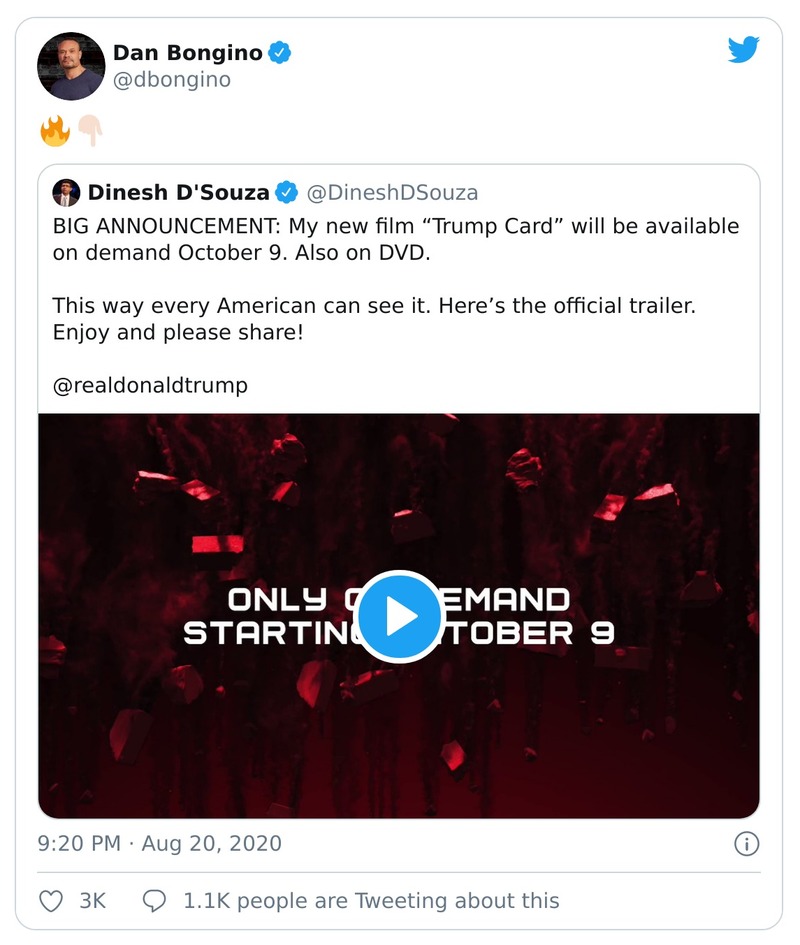Click the reply speech bubble icon

pos(154,901)
